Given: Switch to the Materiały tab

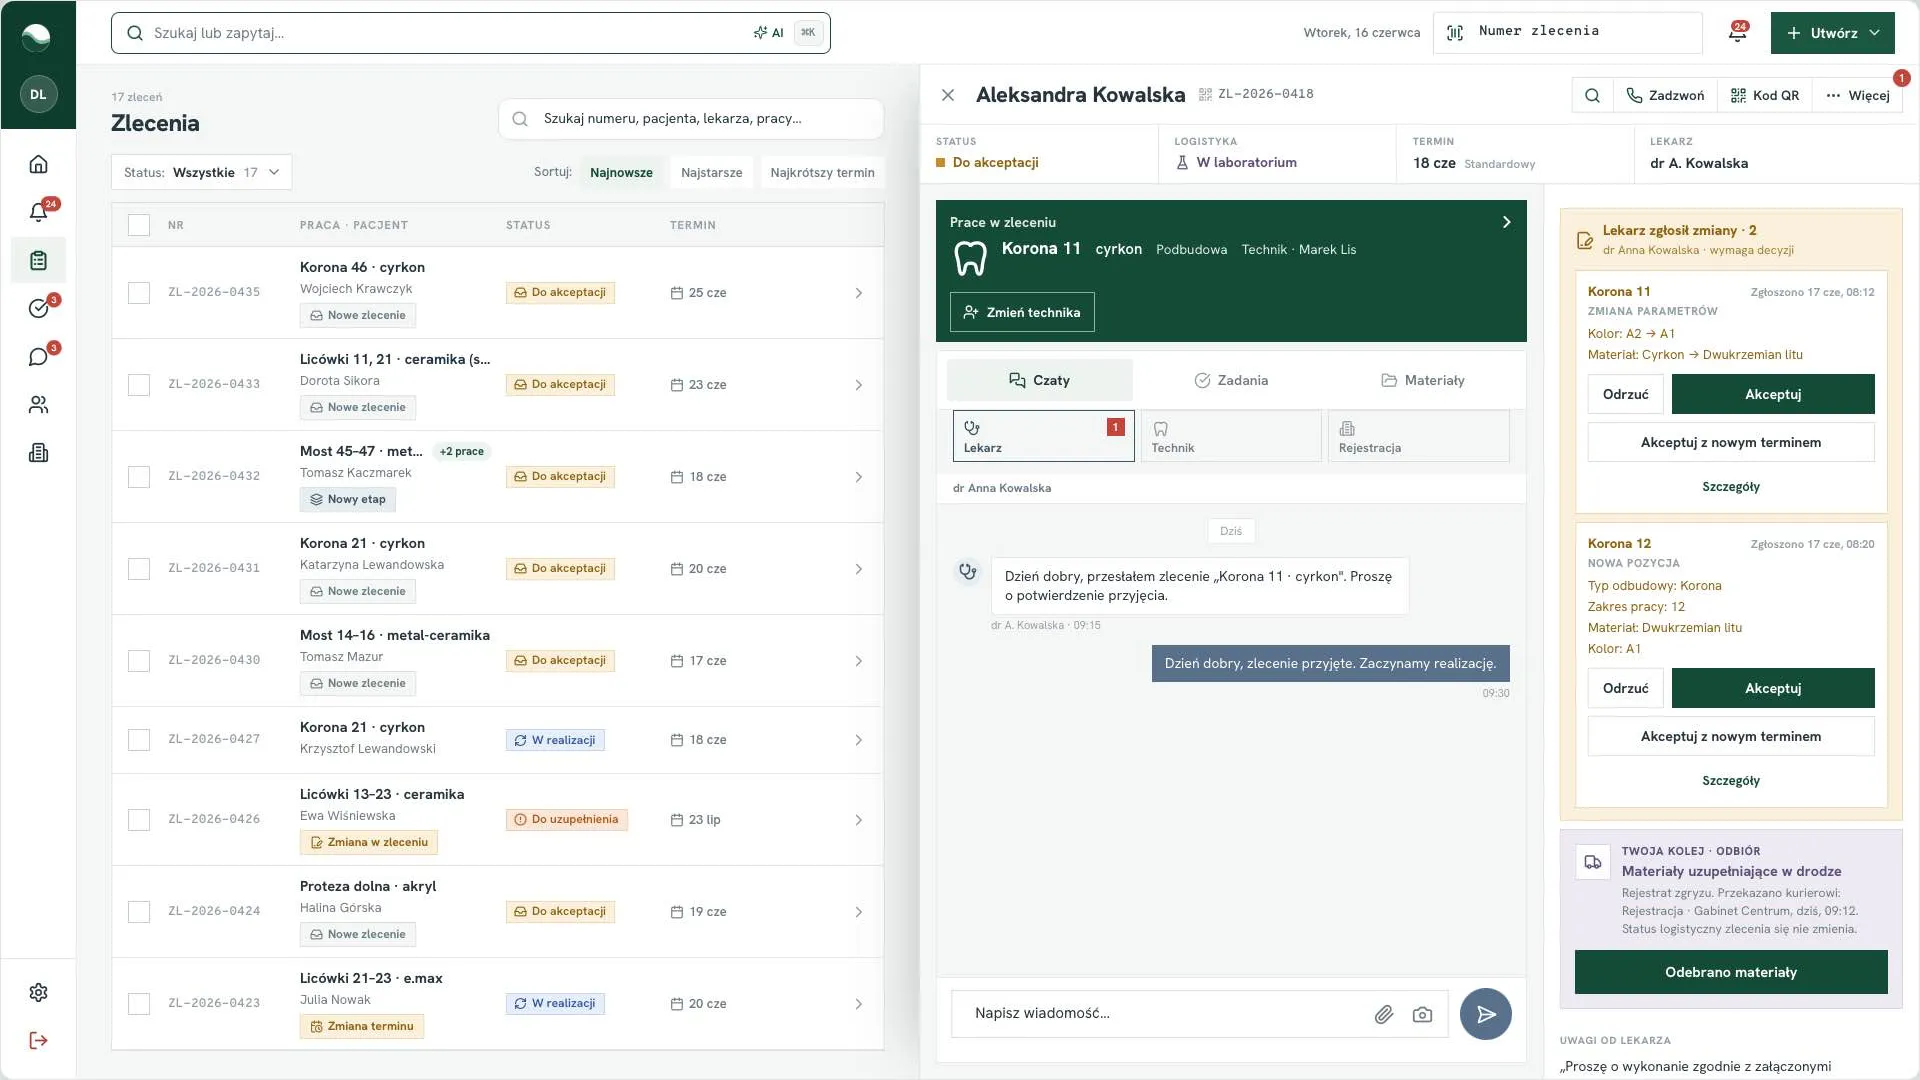Looking at the screenshot, I should pos(1421,380).
